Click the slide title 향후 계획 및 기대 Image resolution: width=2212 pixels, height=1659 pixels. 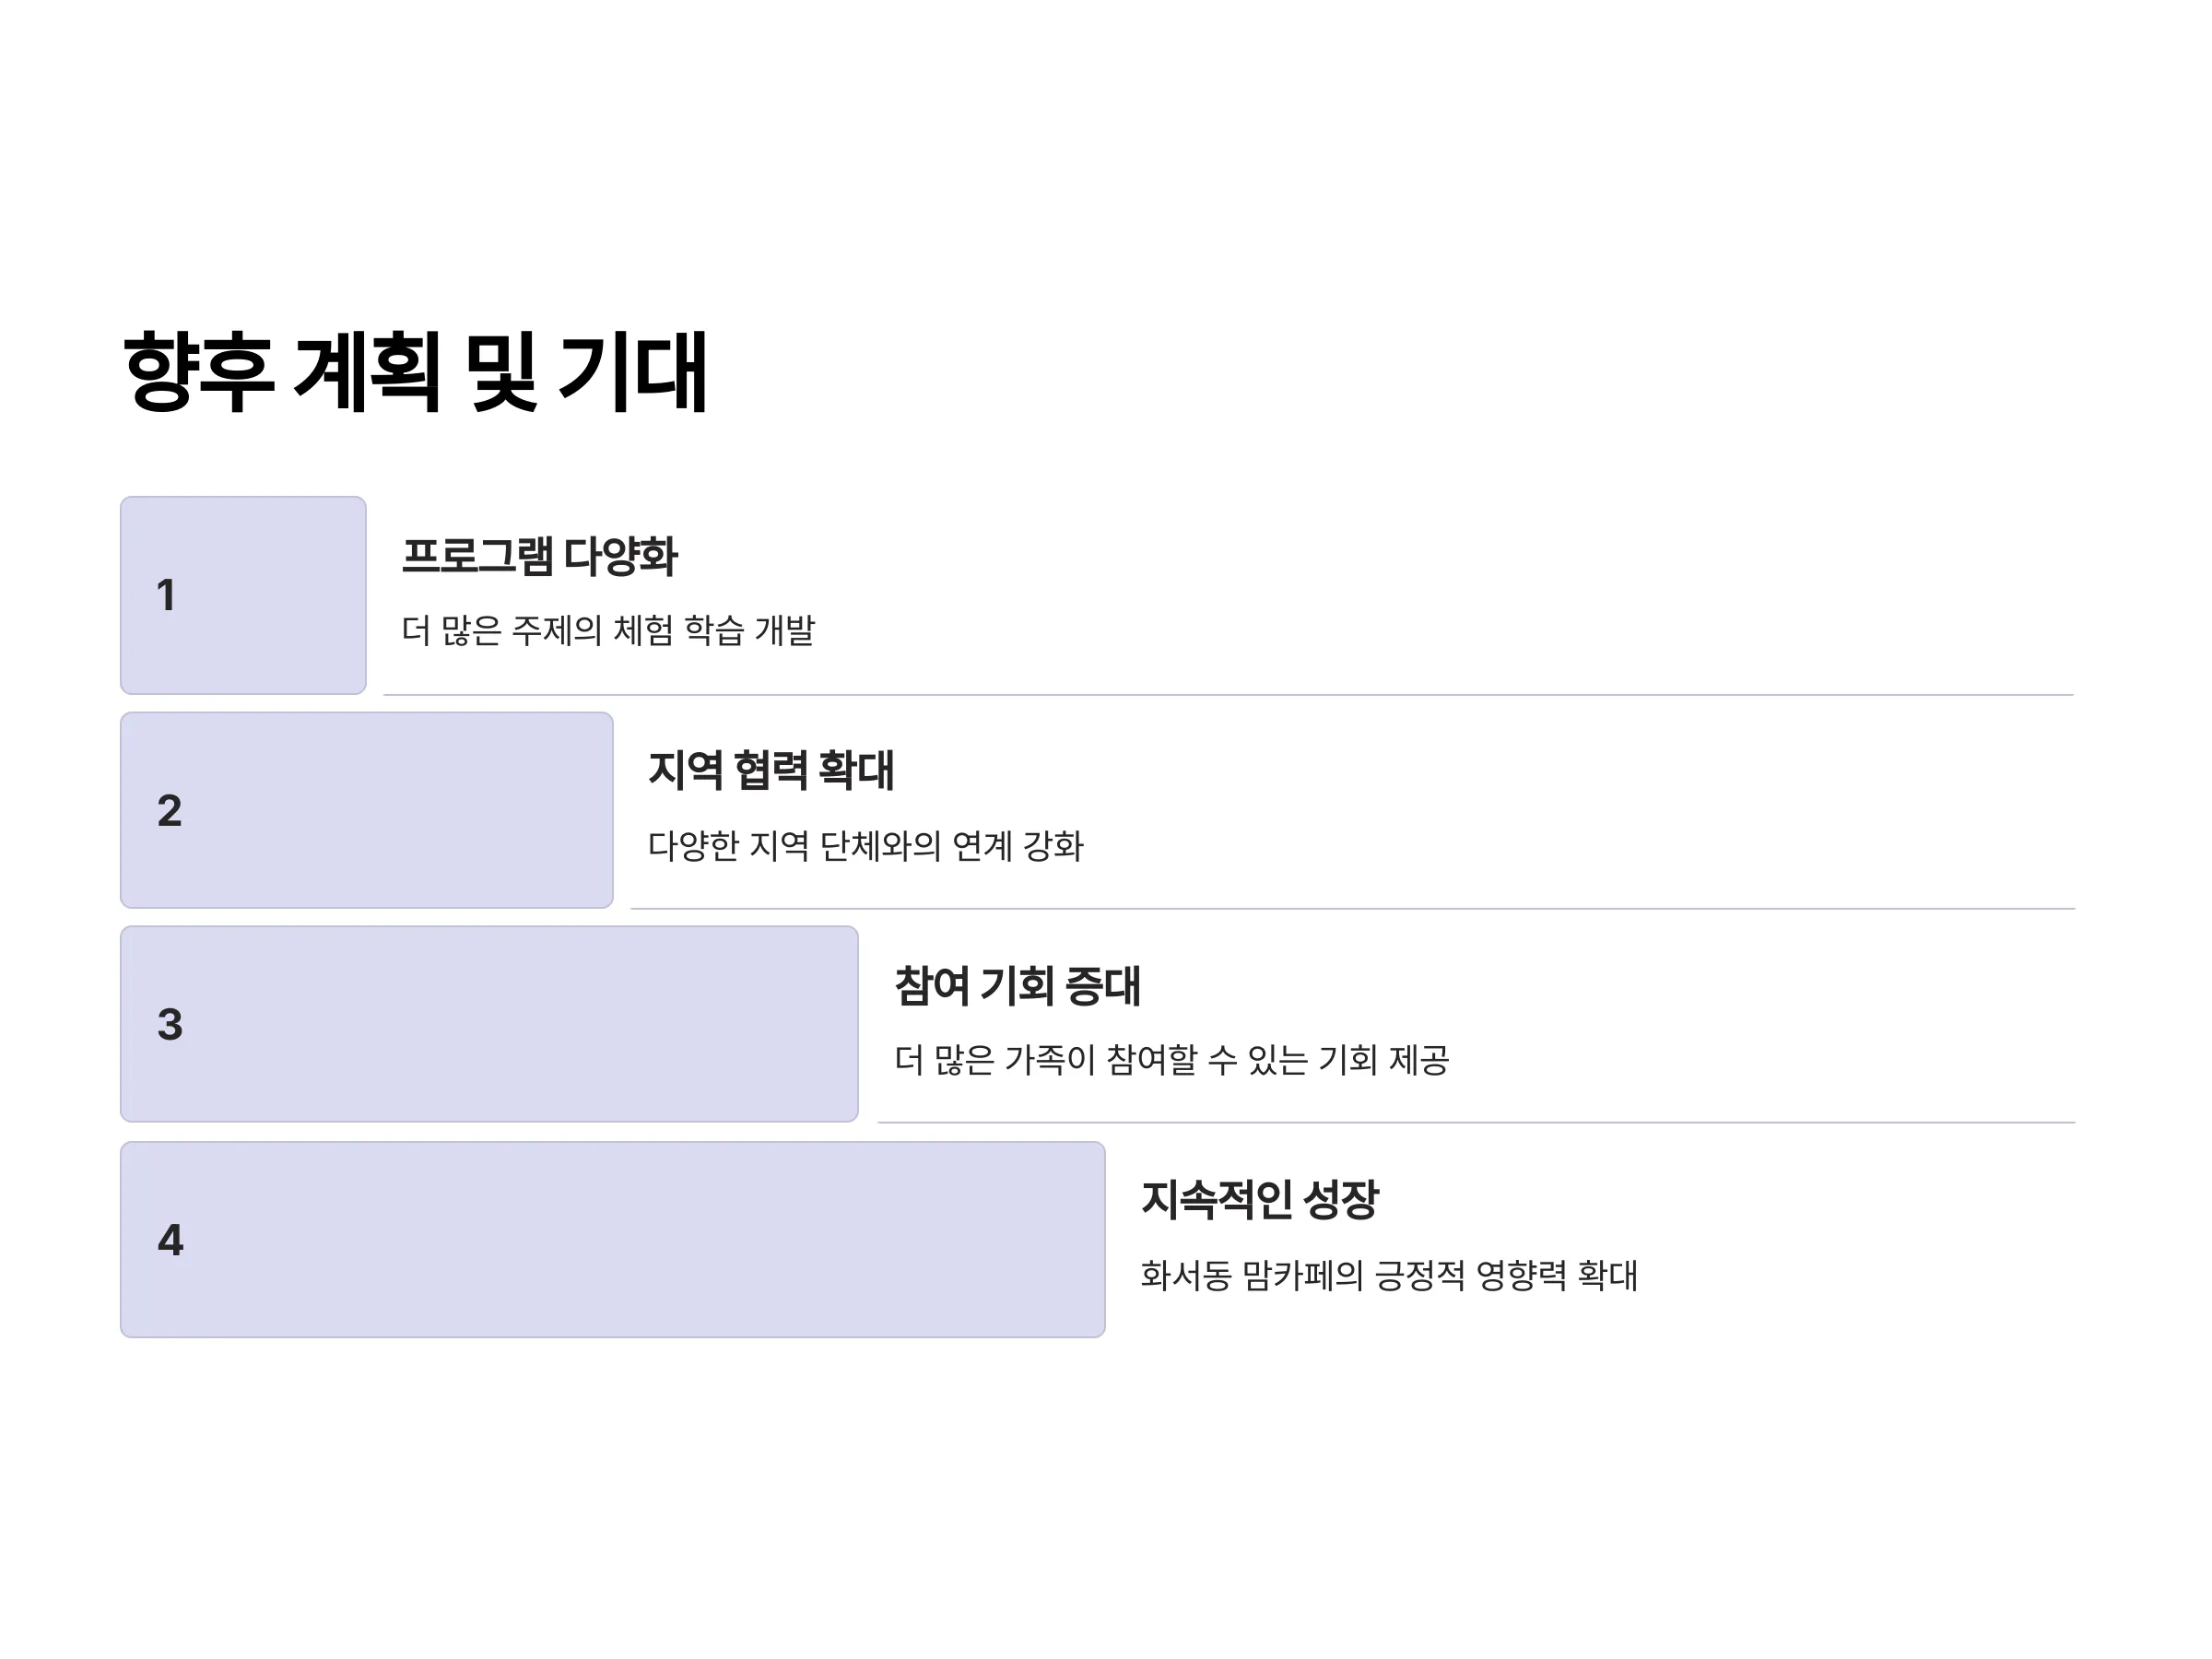coord(415,371)
